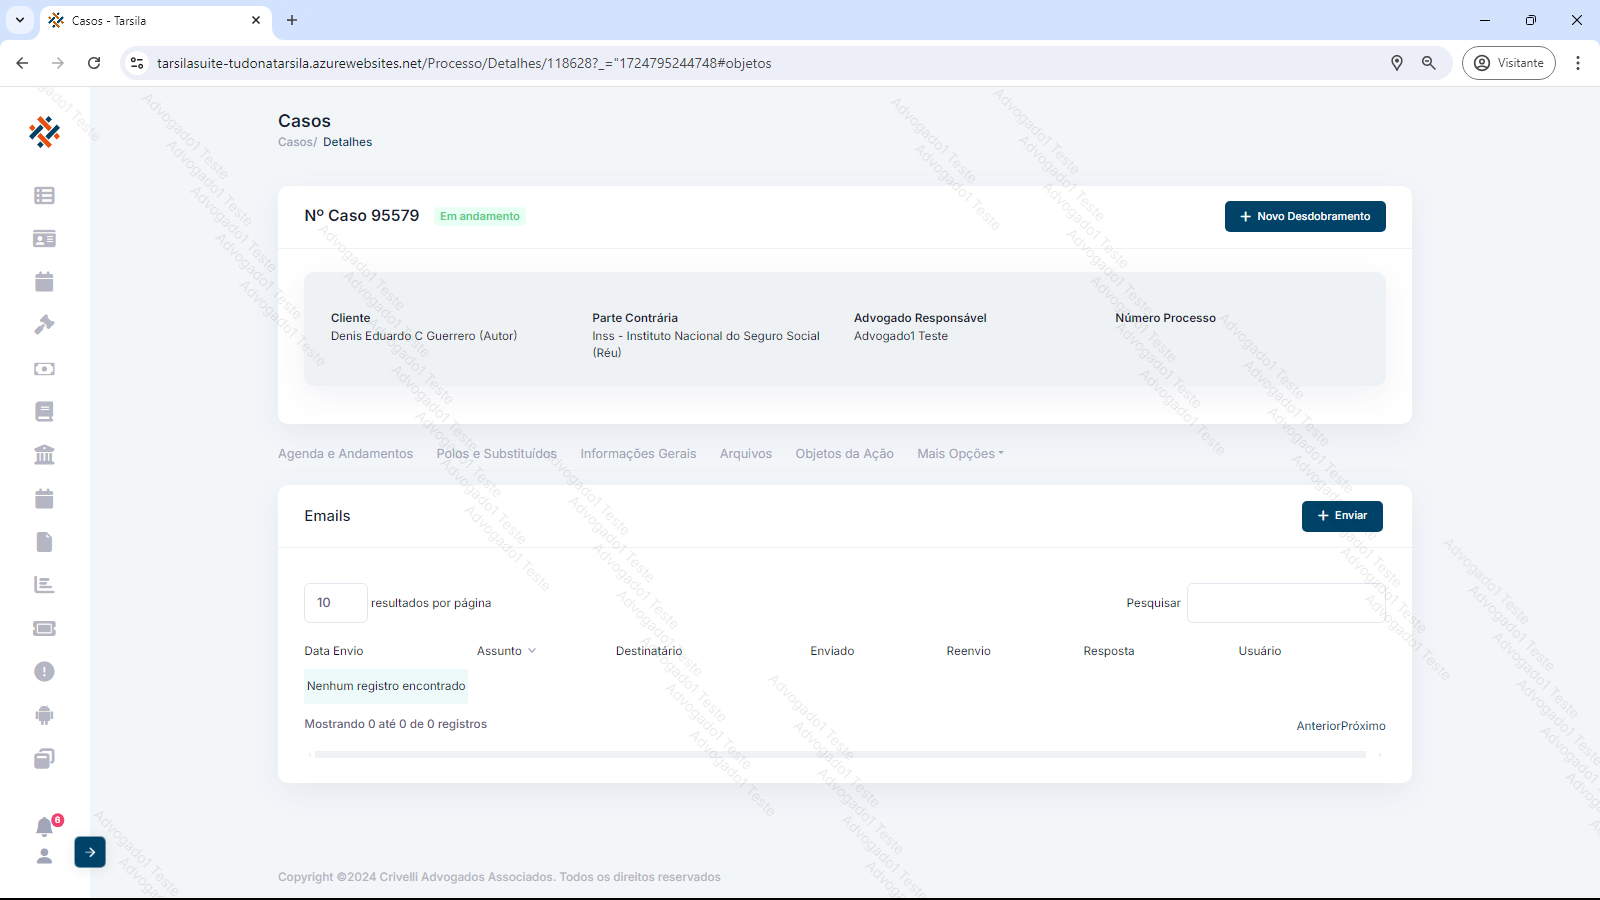Click the Android robot sidebar icon

pos(44,715)
